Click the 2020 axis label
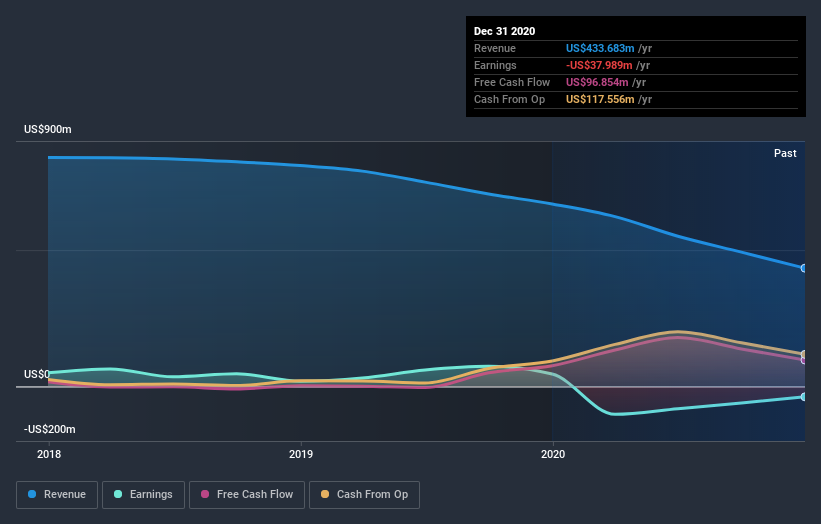This screenshot has height=524, width=821. pyautogui.click(x=553, y=454)
